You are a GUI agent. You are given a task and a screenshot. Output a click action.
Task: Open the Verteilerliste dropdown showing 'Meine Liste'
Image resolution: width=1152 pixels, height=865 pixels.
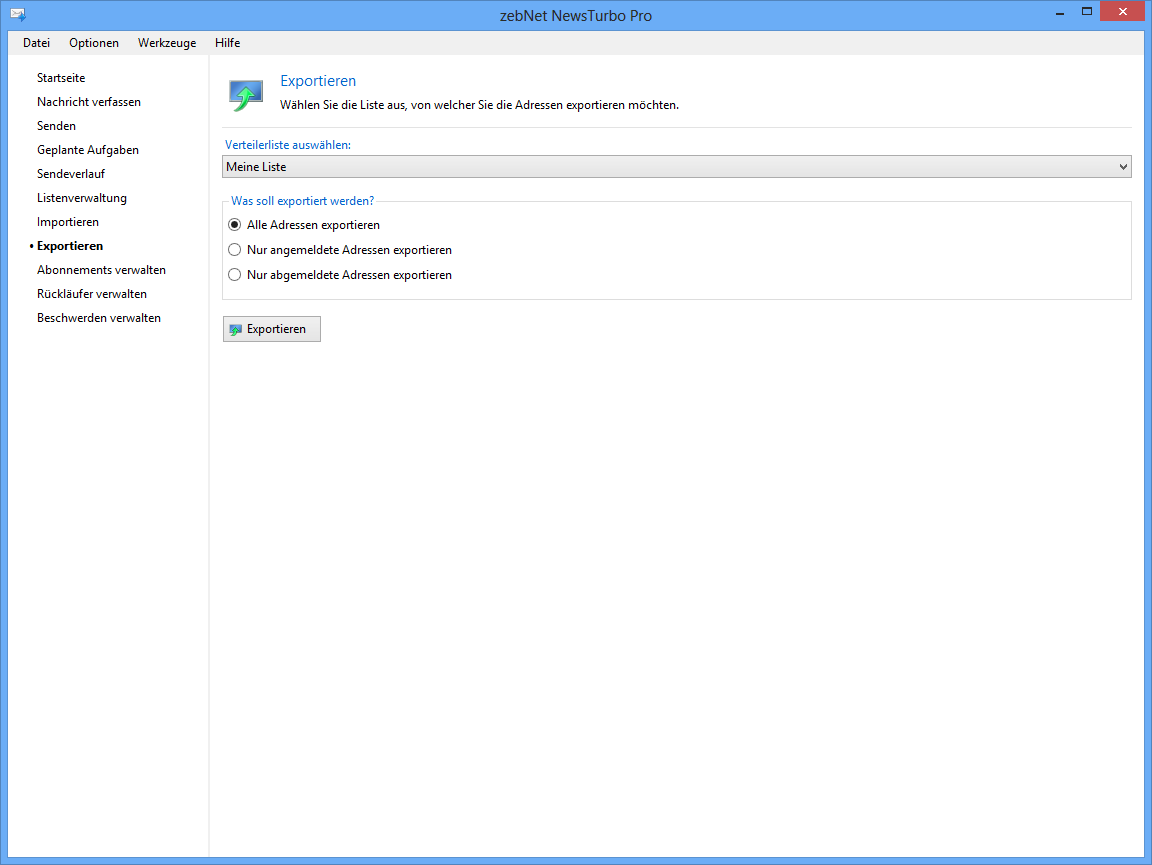point(676,167)
